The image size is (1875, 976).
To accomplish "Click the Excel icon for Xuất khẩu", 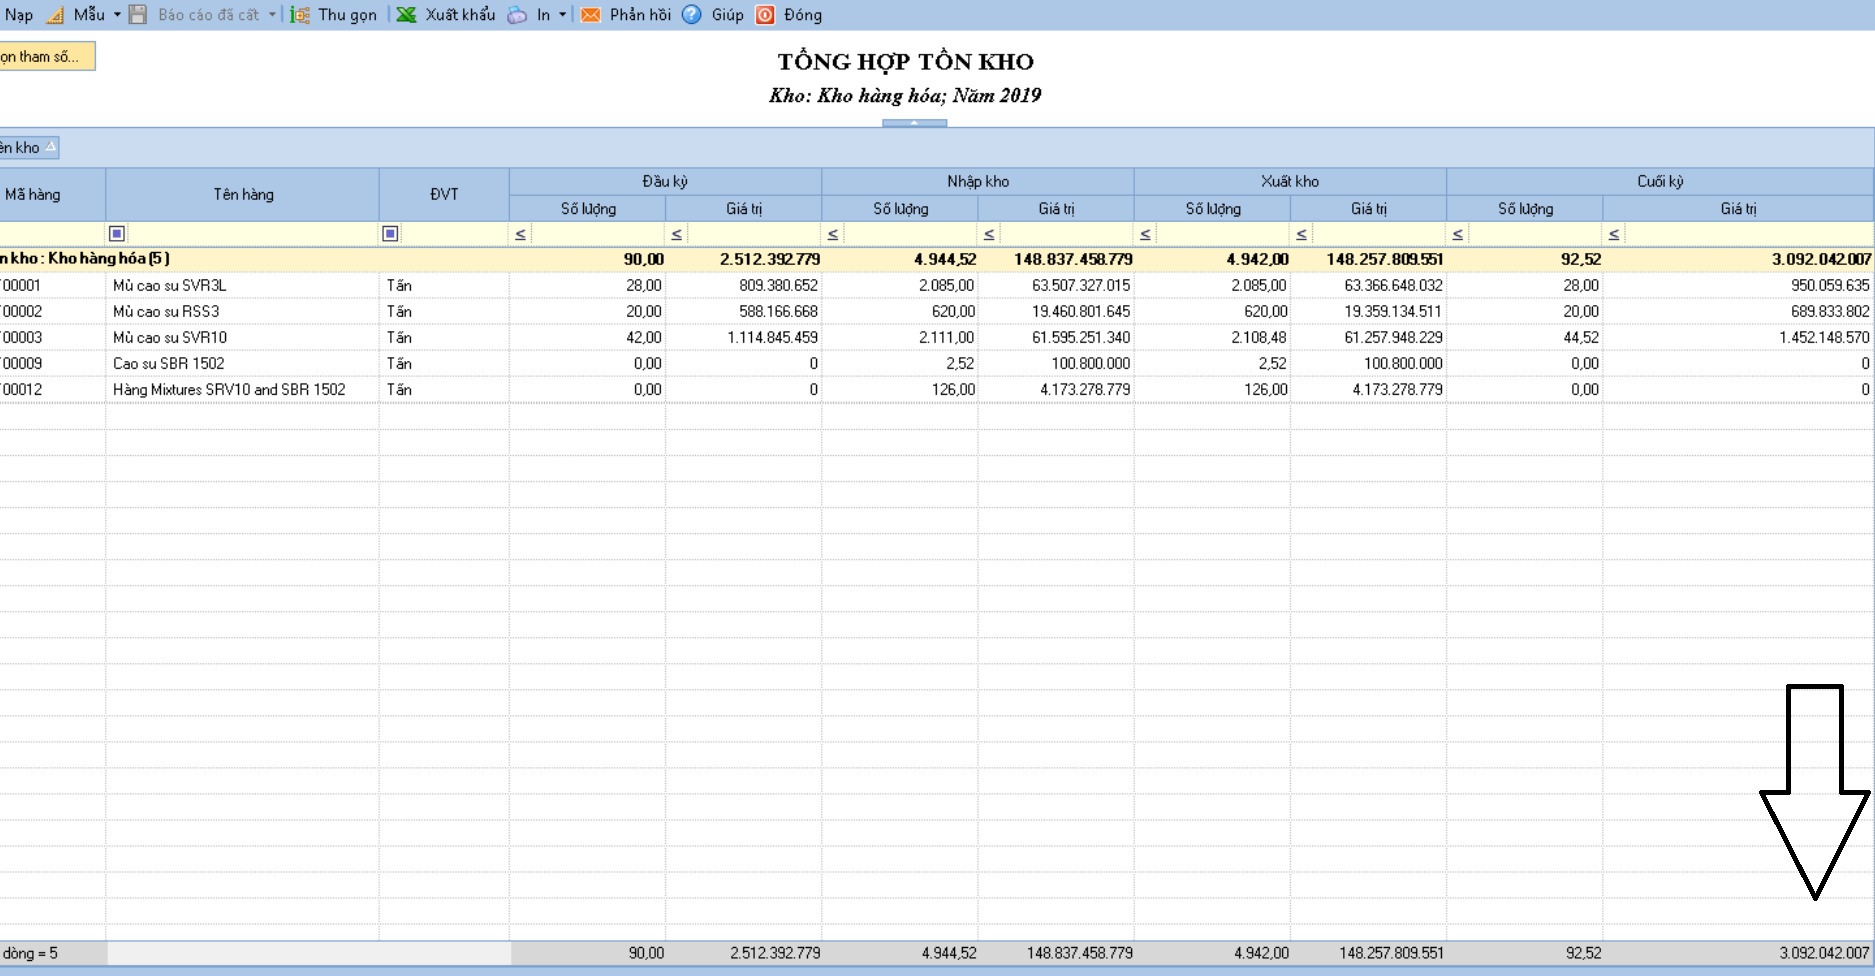I will [406, 15].
